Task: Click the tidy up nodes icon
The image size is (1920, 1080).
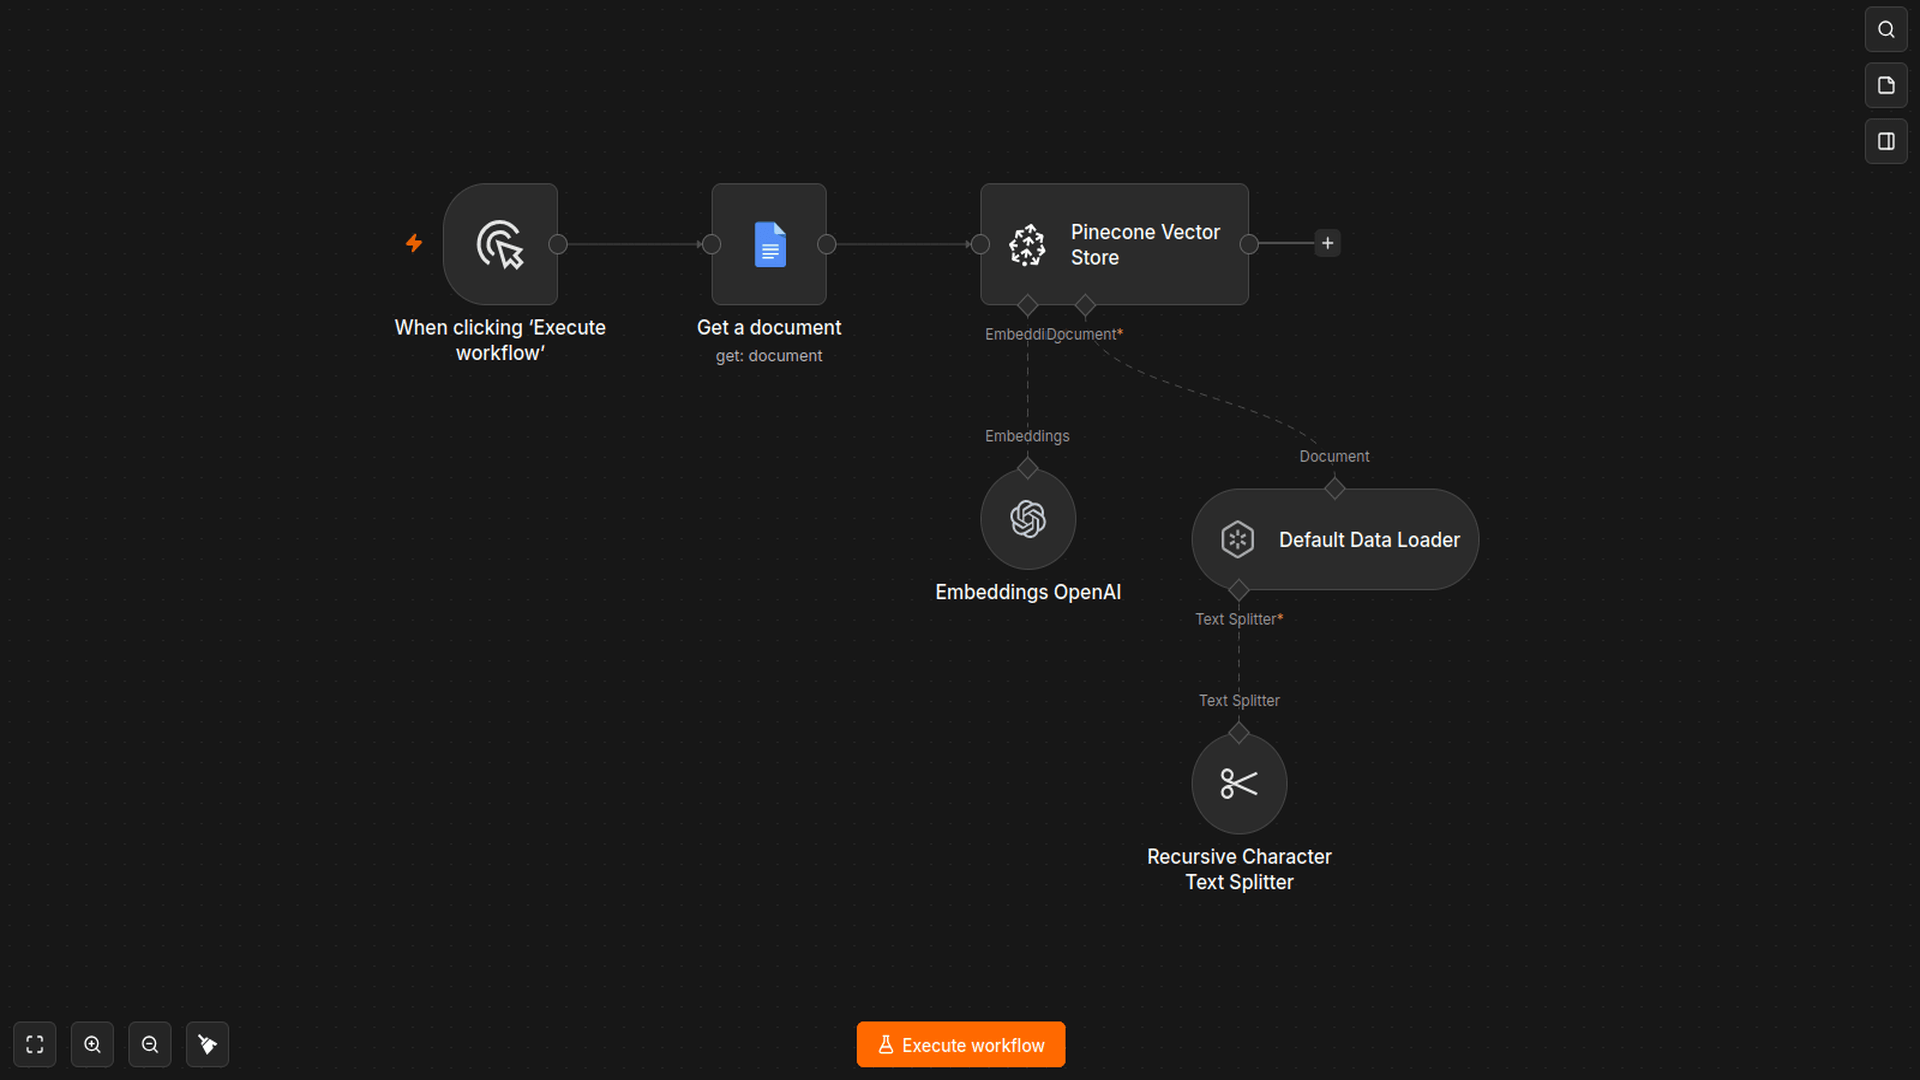Action: click(207, 1044)
